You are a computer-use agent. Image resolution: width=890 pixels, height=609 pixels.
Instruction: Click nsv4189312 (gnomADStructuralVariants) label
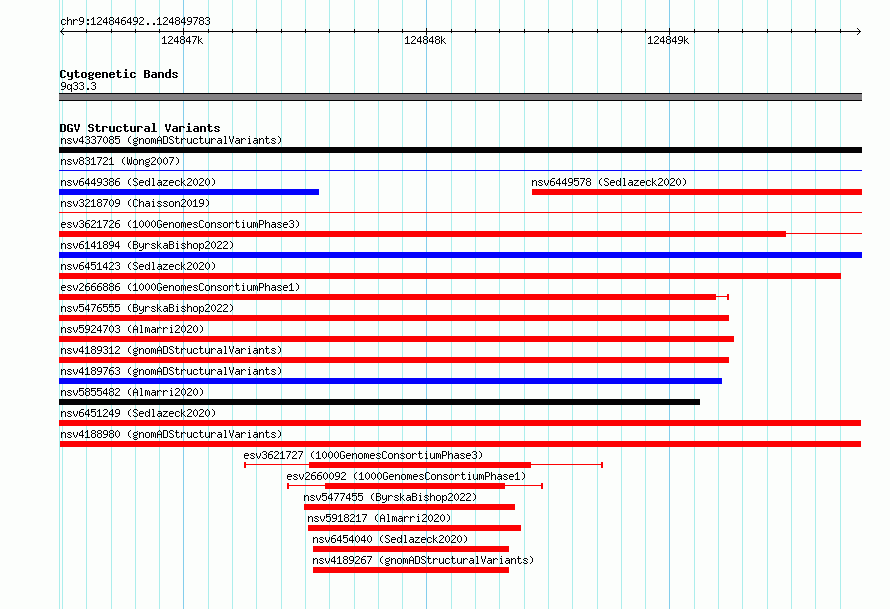[x=171, y=350]
